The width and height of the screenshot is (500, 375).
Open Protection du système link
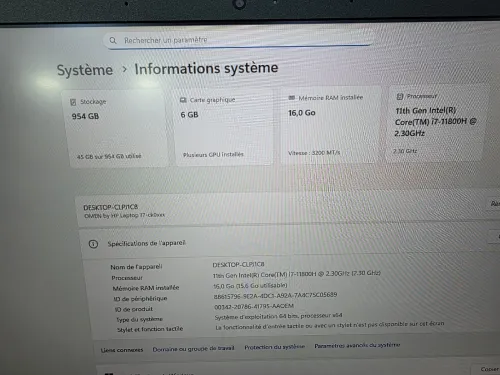(274, 347)
